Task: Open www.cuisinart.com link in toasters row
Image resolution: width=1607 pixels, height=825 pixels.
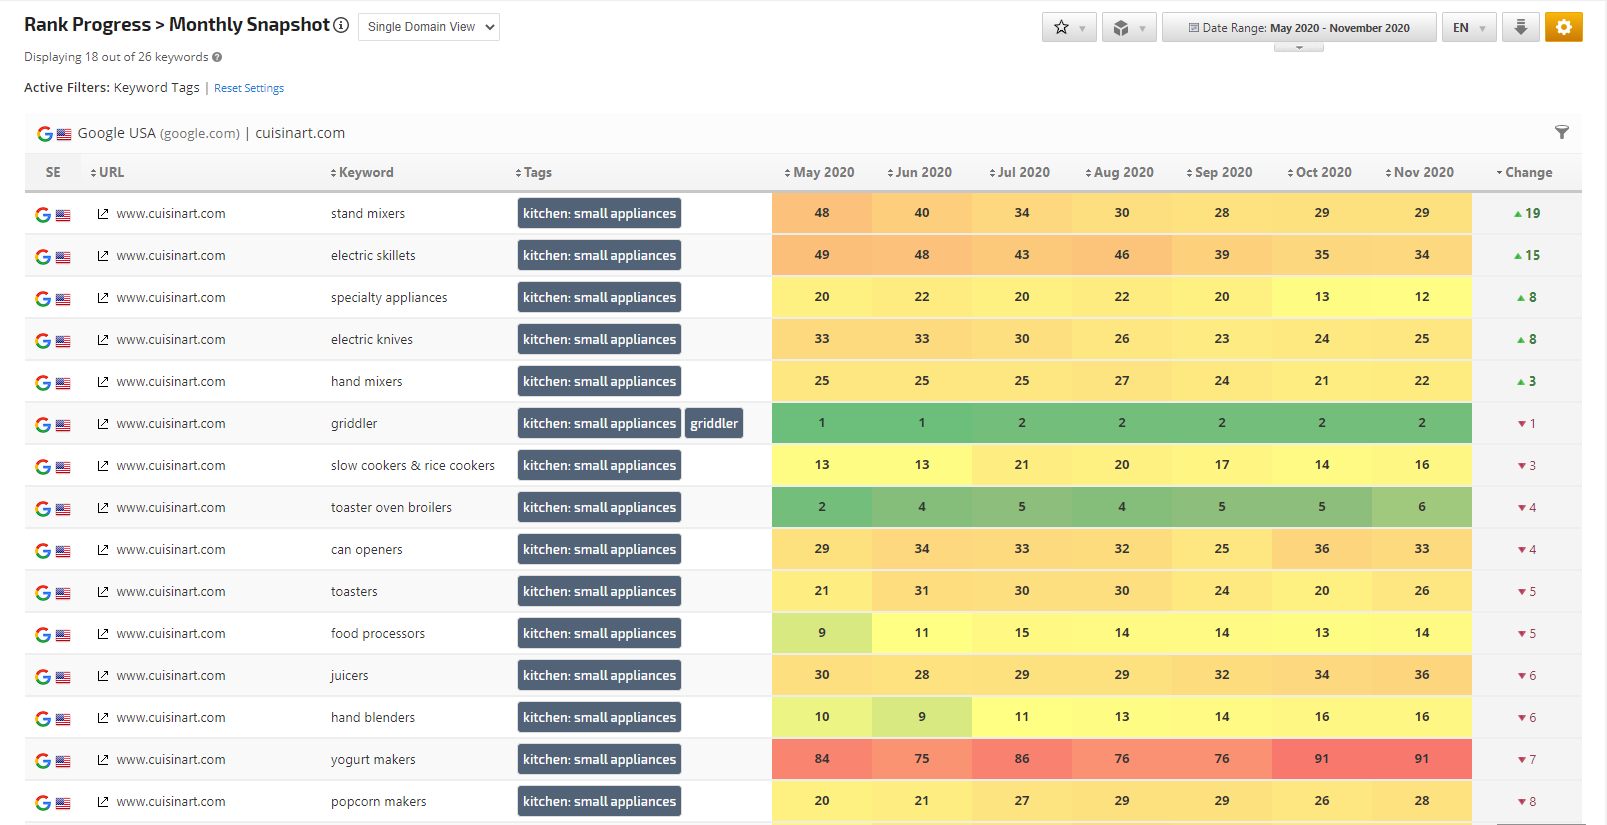Action: [171, 592]
